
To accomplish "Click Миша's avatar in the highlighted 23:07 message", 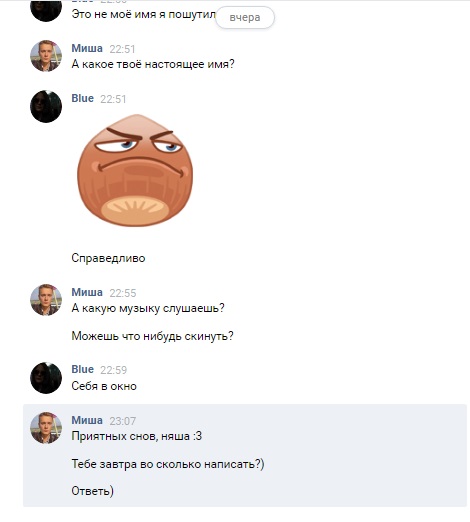I will point(46,428).
